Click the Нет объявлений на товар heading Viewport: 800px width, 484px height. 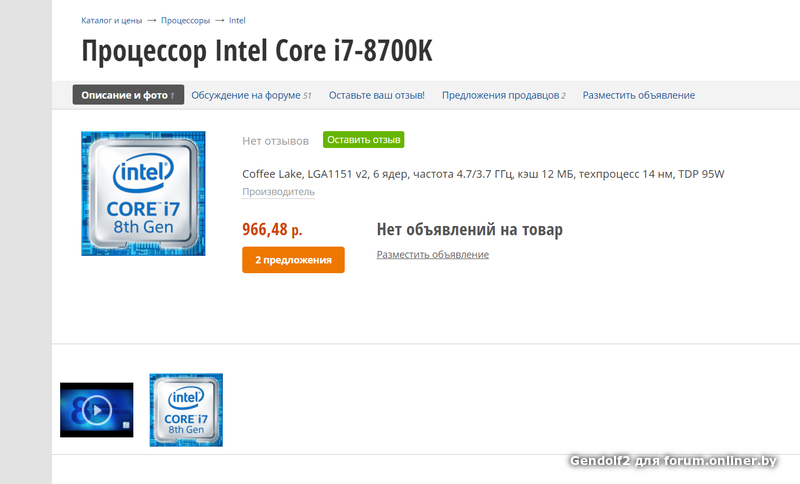pos(470,230)
